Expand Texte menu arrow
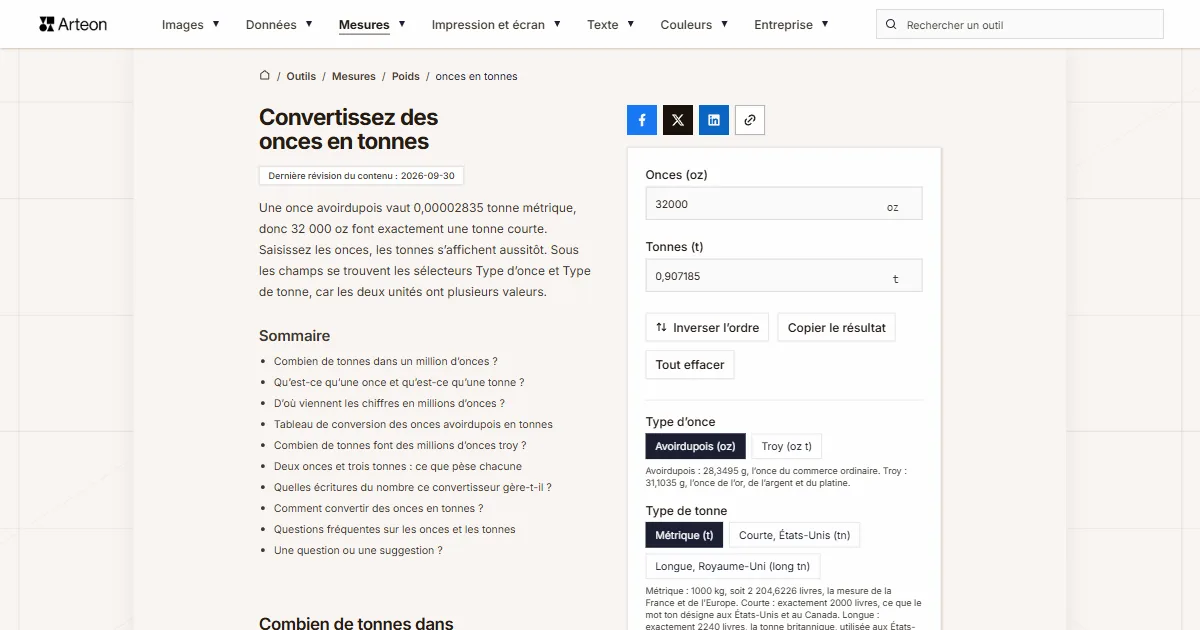The height and width of the screenshot is (630, 1200). 631,24
